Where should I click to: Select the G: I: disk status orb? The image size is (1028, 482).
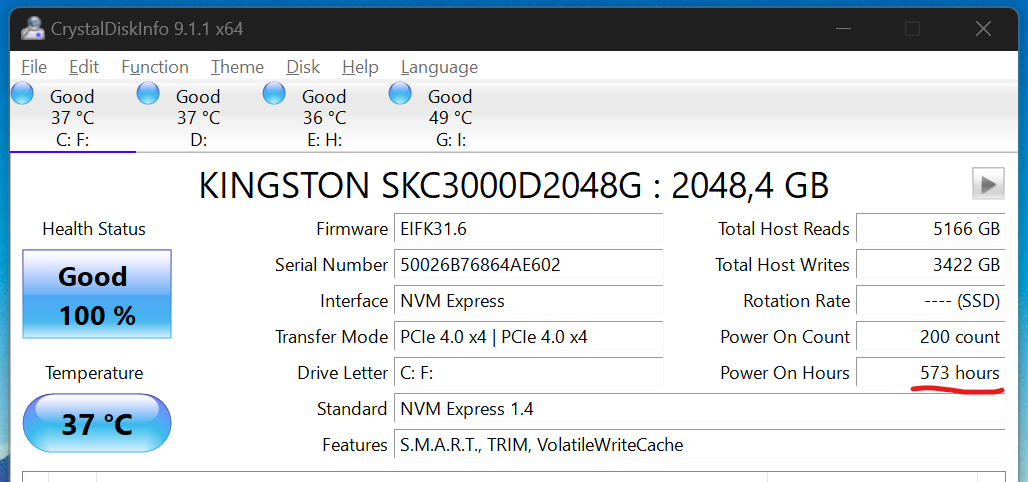[x=400, y=94]
